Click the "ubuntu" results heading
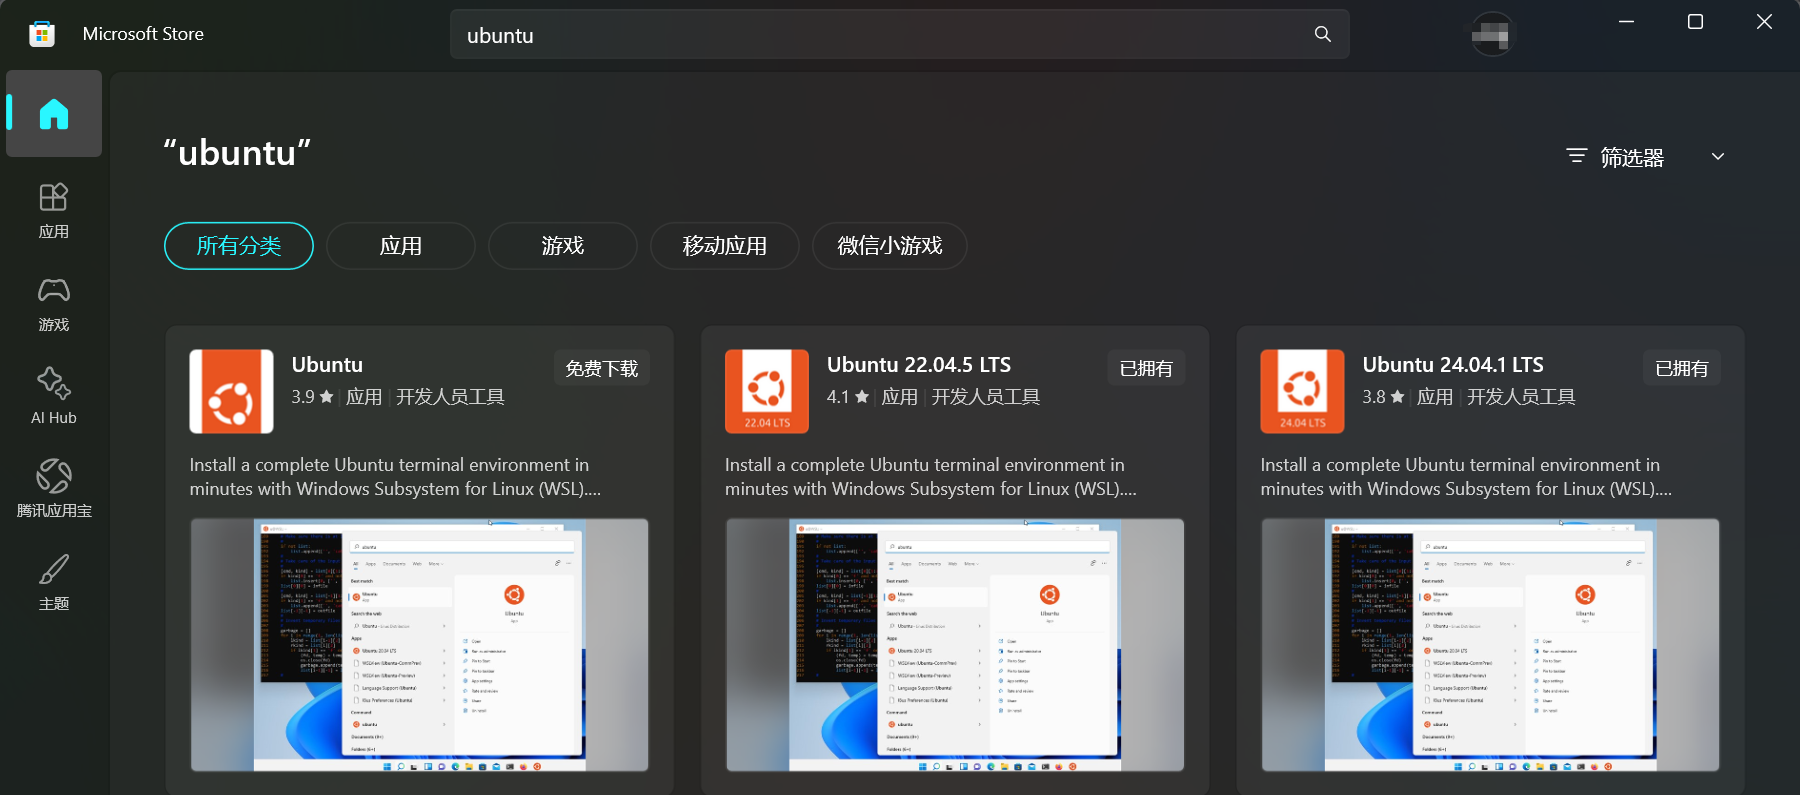This screenshot has width=1800, height=795. point(238,153)
